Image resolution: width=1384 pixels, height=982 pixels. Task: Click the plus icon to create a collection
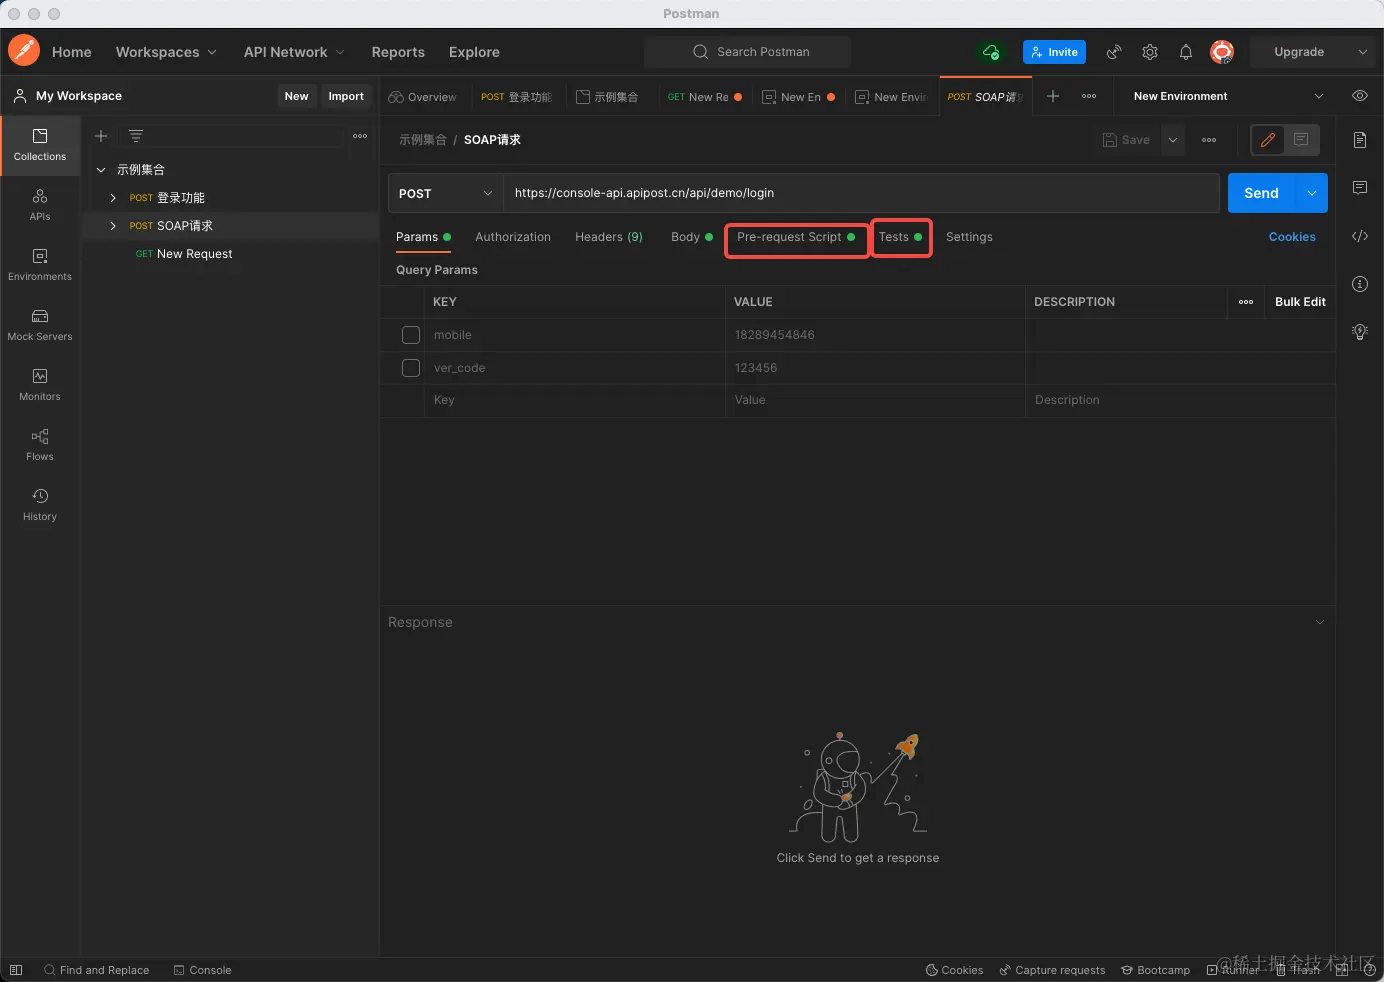click(x=101, y=136)
